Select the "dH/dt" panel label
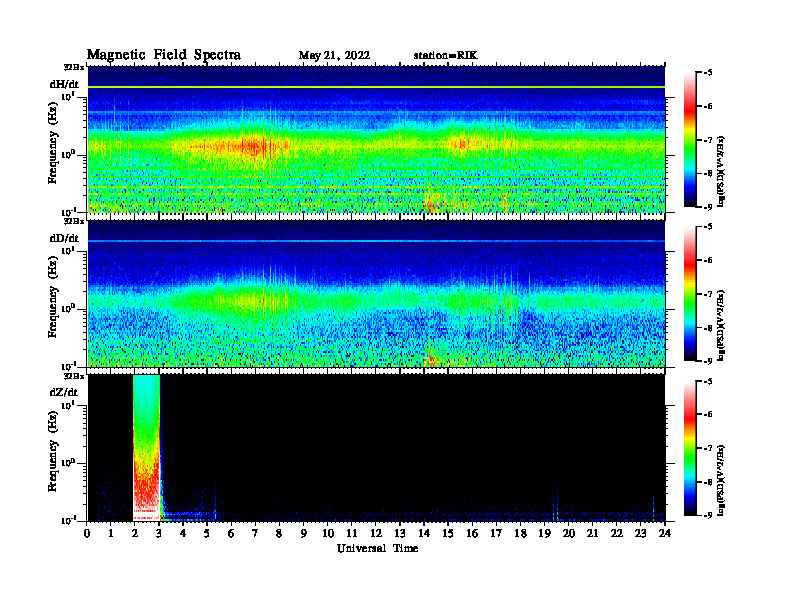792x612 pixels. (x=64, y=84)
